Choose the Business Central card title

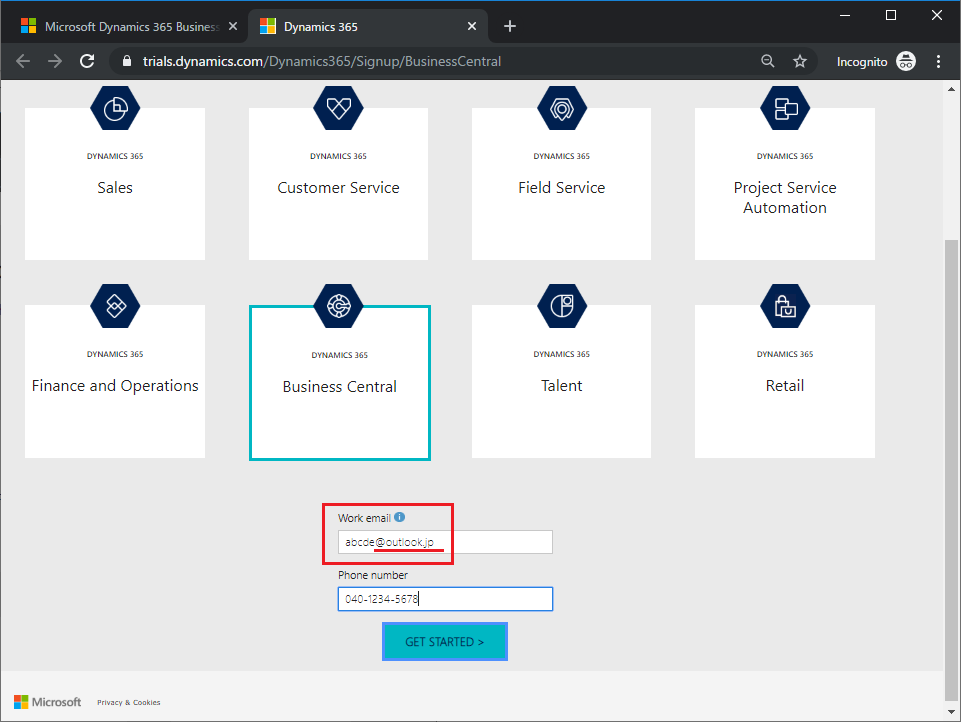coord(340,387)
